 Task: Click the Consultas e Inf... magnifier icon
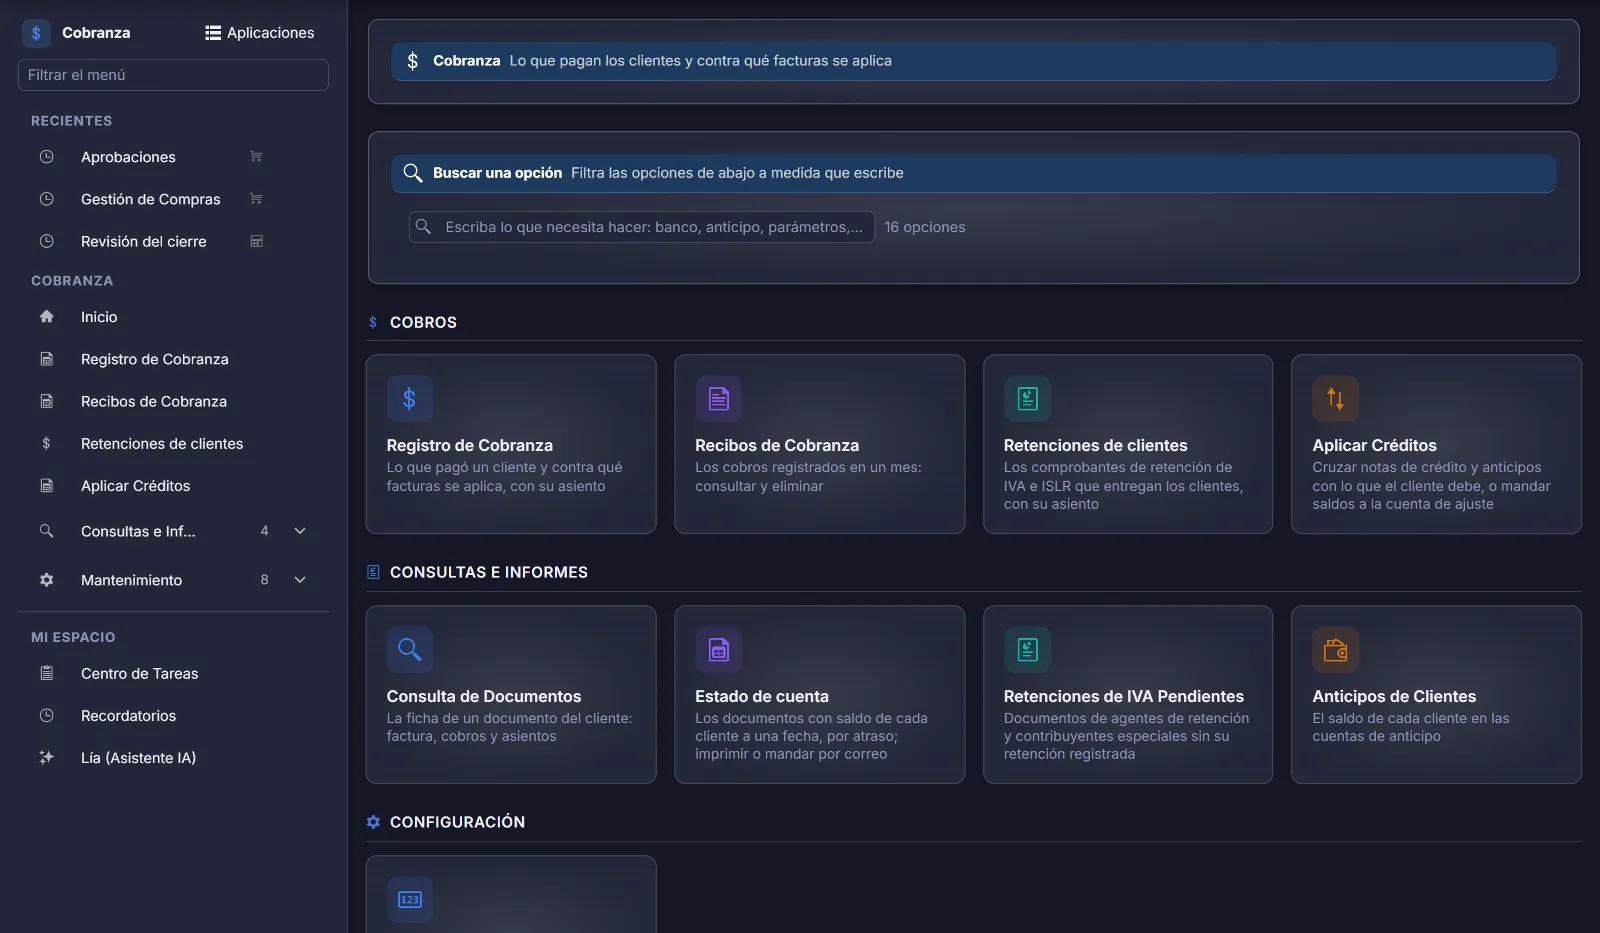pyautogui.click(x=46, y=531)
